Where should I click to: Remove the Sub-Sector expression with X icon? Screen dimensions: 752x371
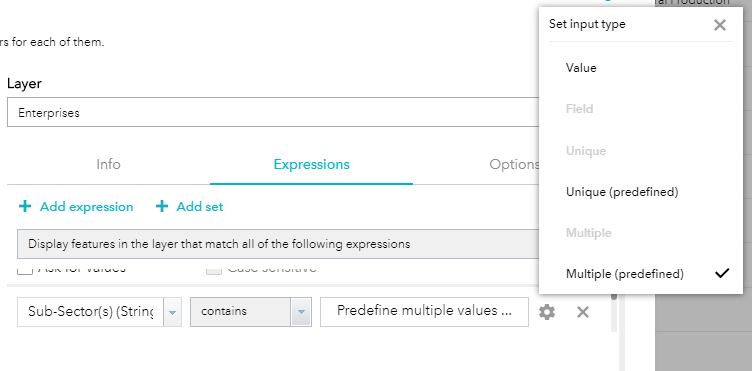tap(583, 313)
